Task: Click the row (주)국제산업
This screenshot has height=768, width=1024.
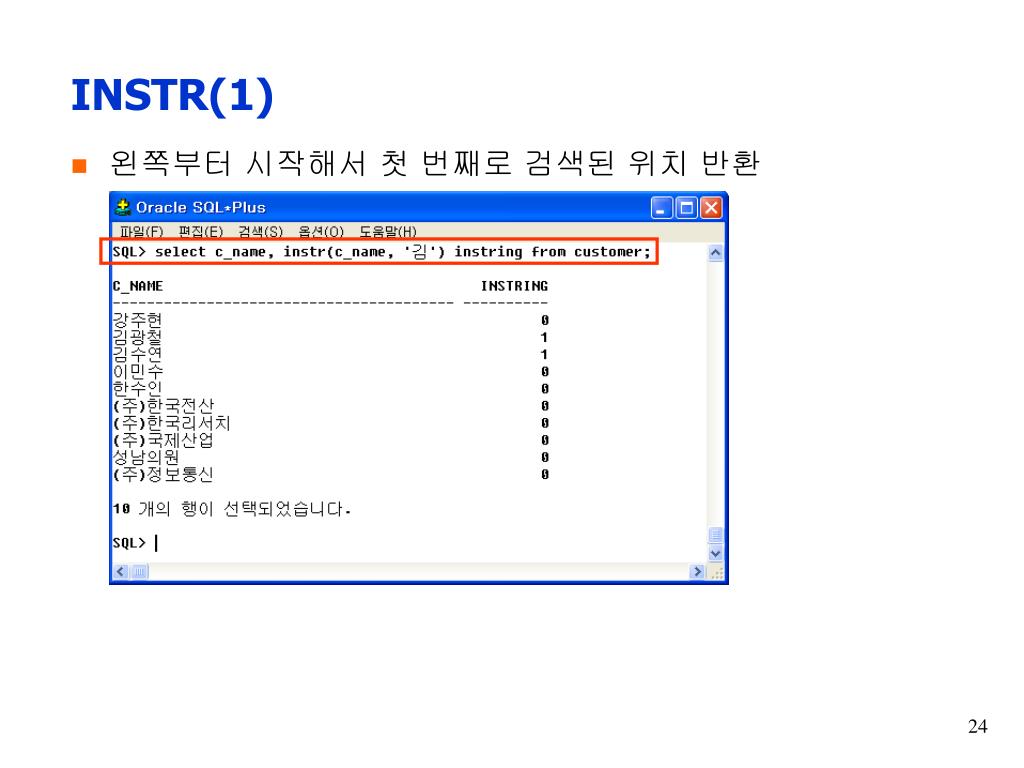Action: (x=330, y=440)
